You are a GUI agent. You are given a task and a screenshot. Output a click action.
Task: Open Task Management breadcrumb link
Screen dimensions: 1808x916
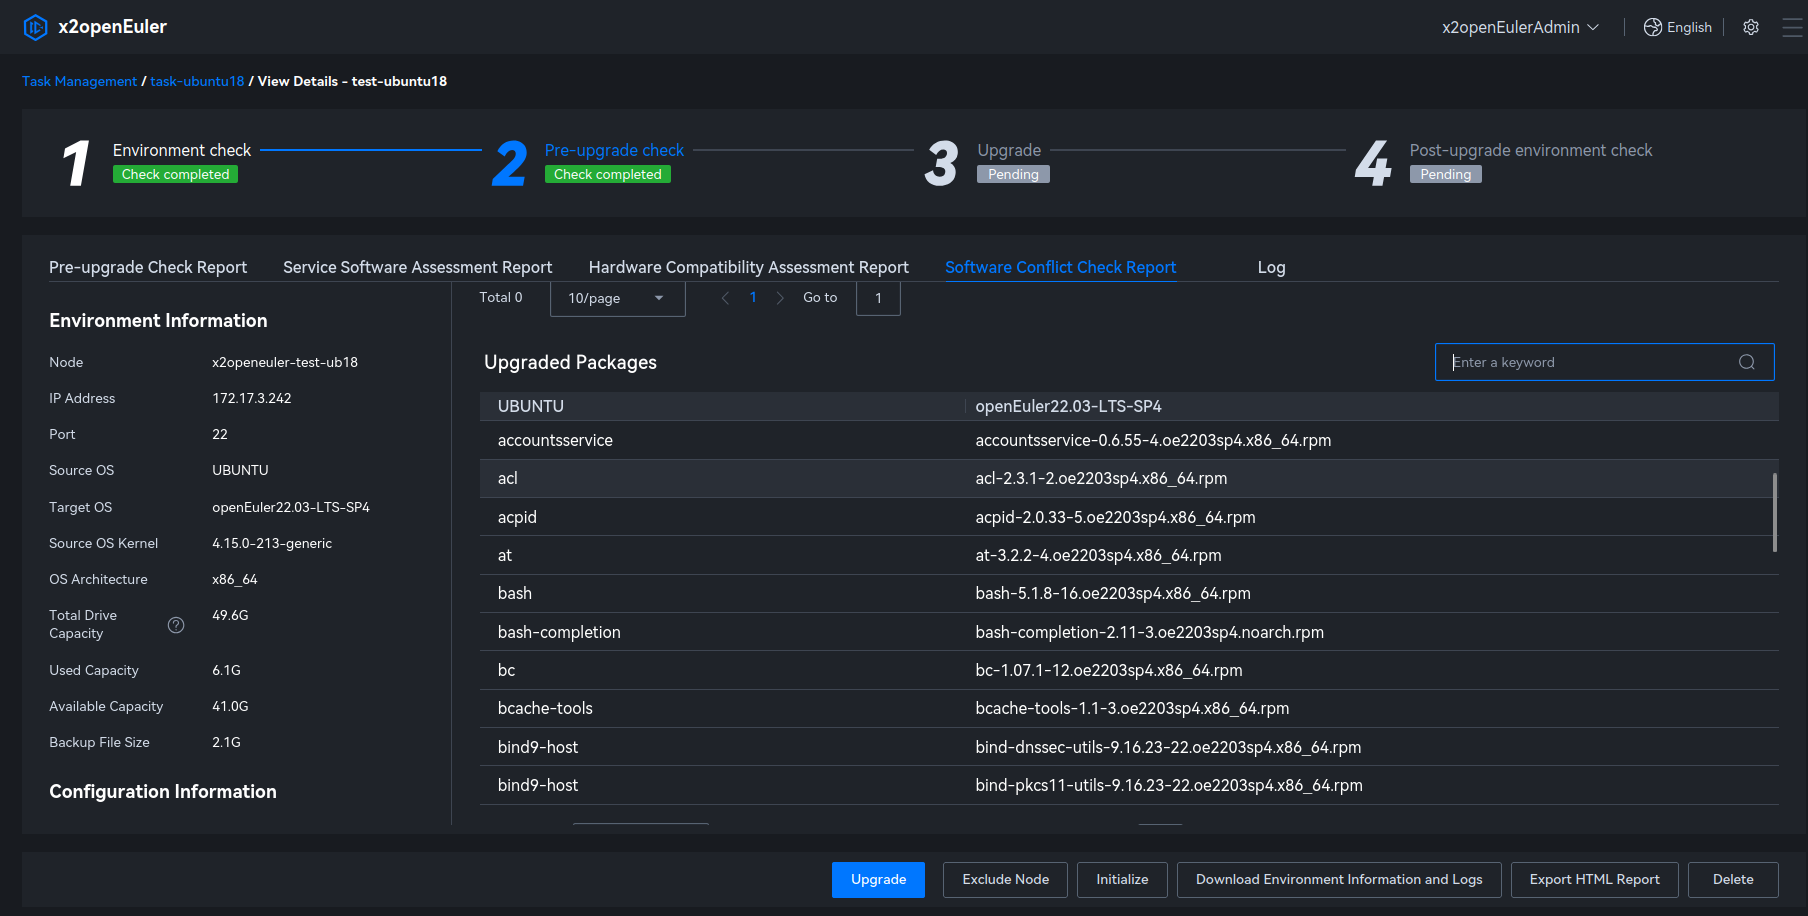[79, 81]
